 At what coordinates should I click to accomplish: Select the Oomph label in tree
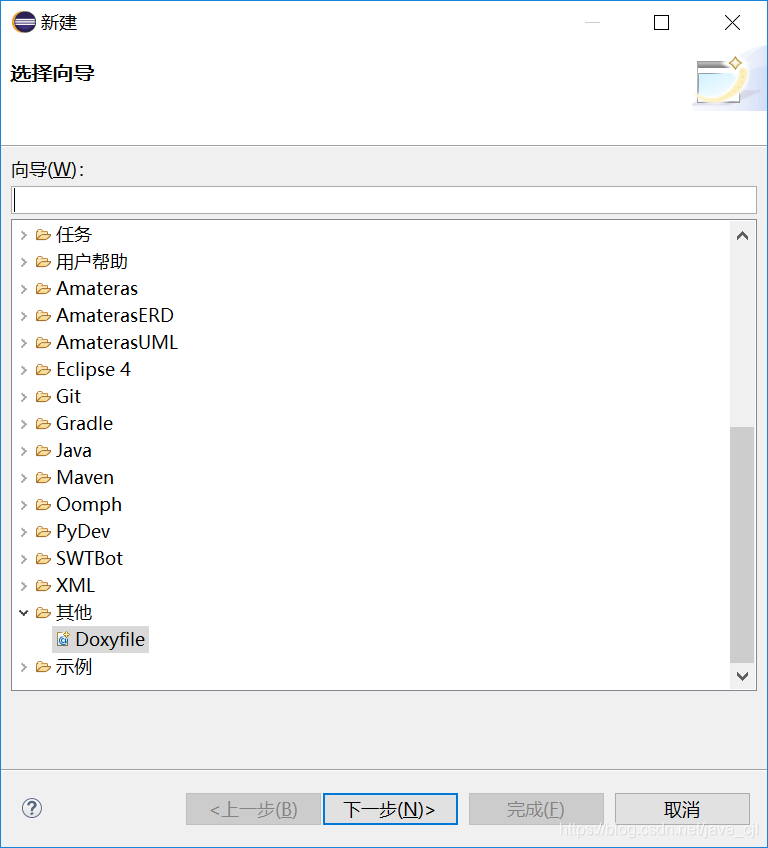89,505
